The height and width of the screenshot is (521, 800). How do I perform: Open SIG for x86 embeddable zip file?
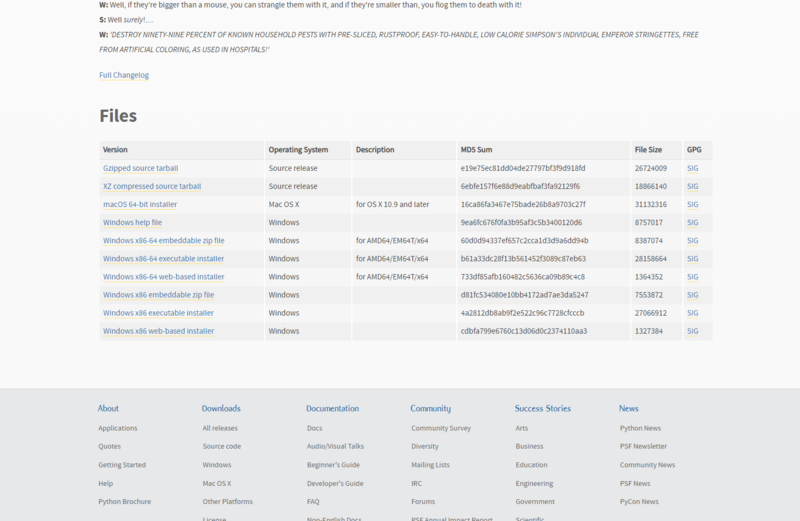[x=692, y=295]
